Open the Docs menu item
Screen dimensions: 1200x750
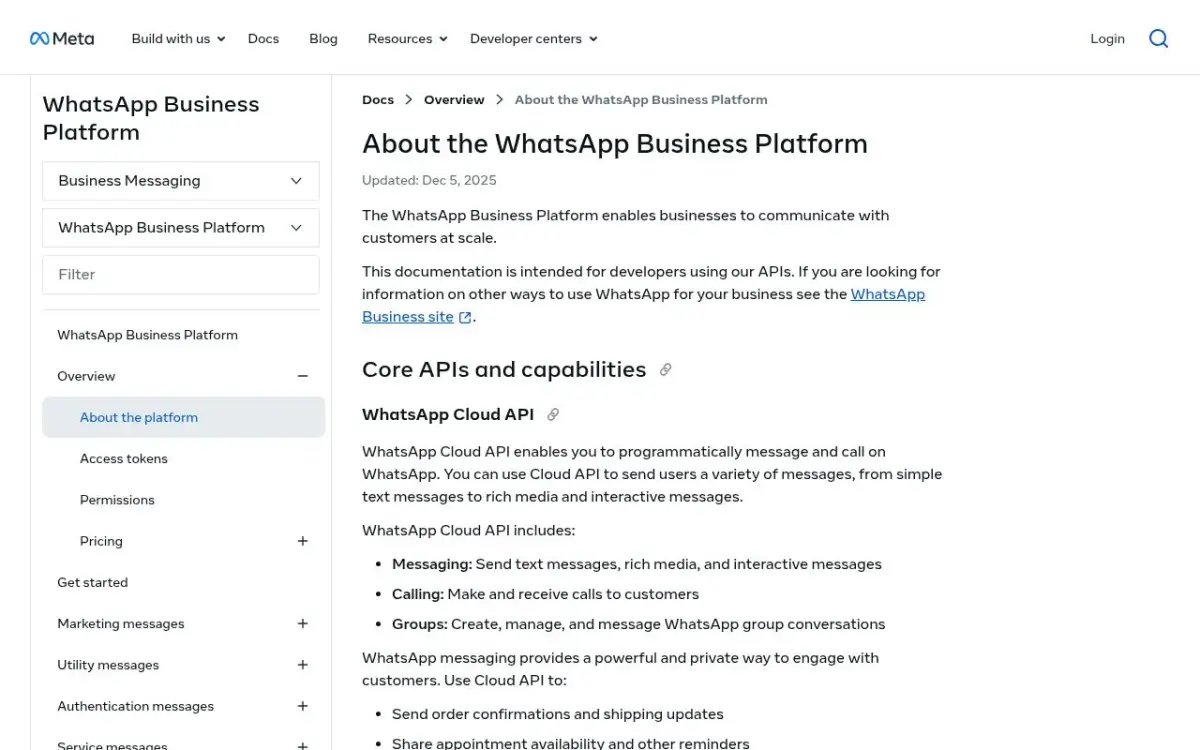[x=263, y=38]
